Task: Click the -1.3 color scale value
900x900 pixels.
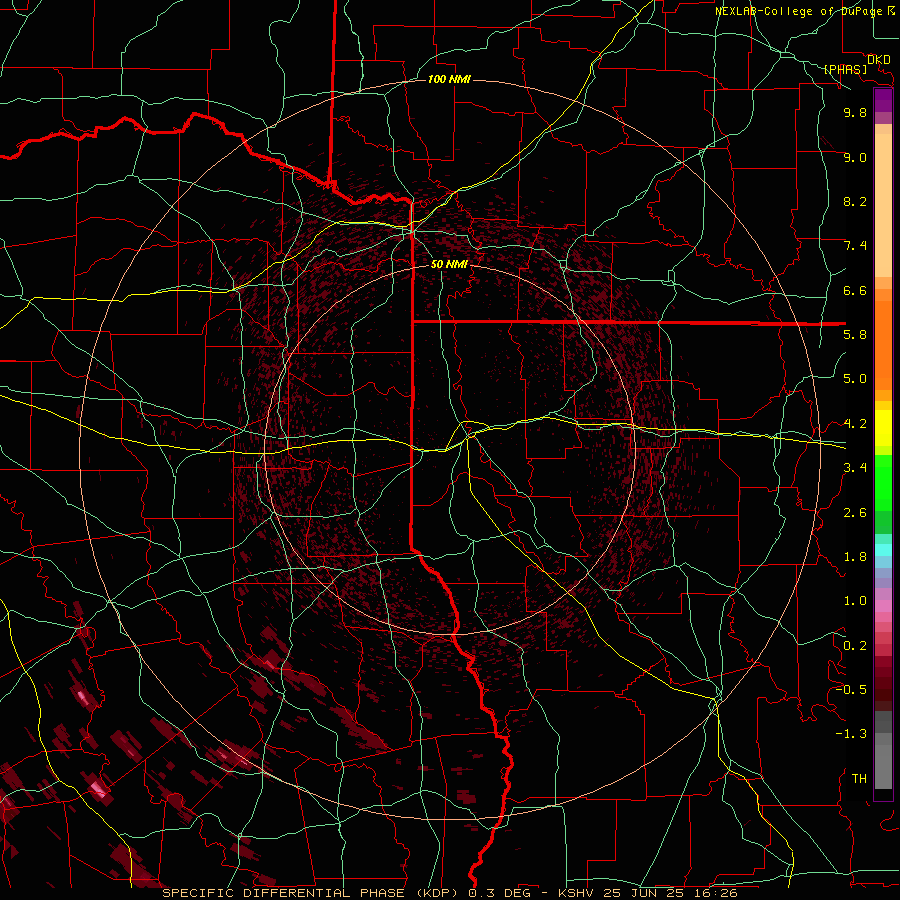Action: point(851,734)
